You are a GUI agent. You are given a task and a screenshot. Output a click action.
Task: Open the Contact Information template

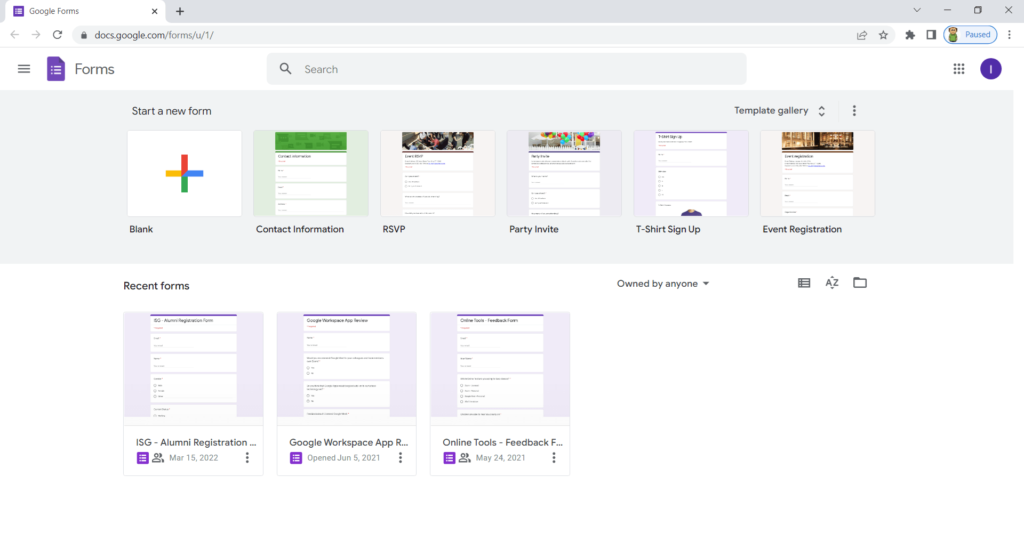tap(311, 174)
